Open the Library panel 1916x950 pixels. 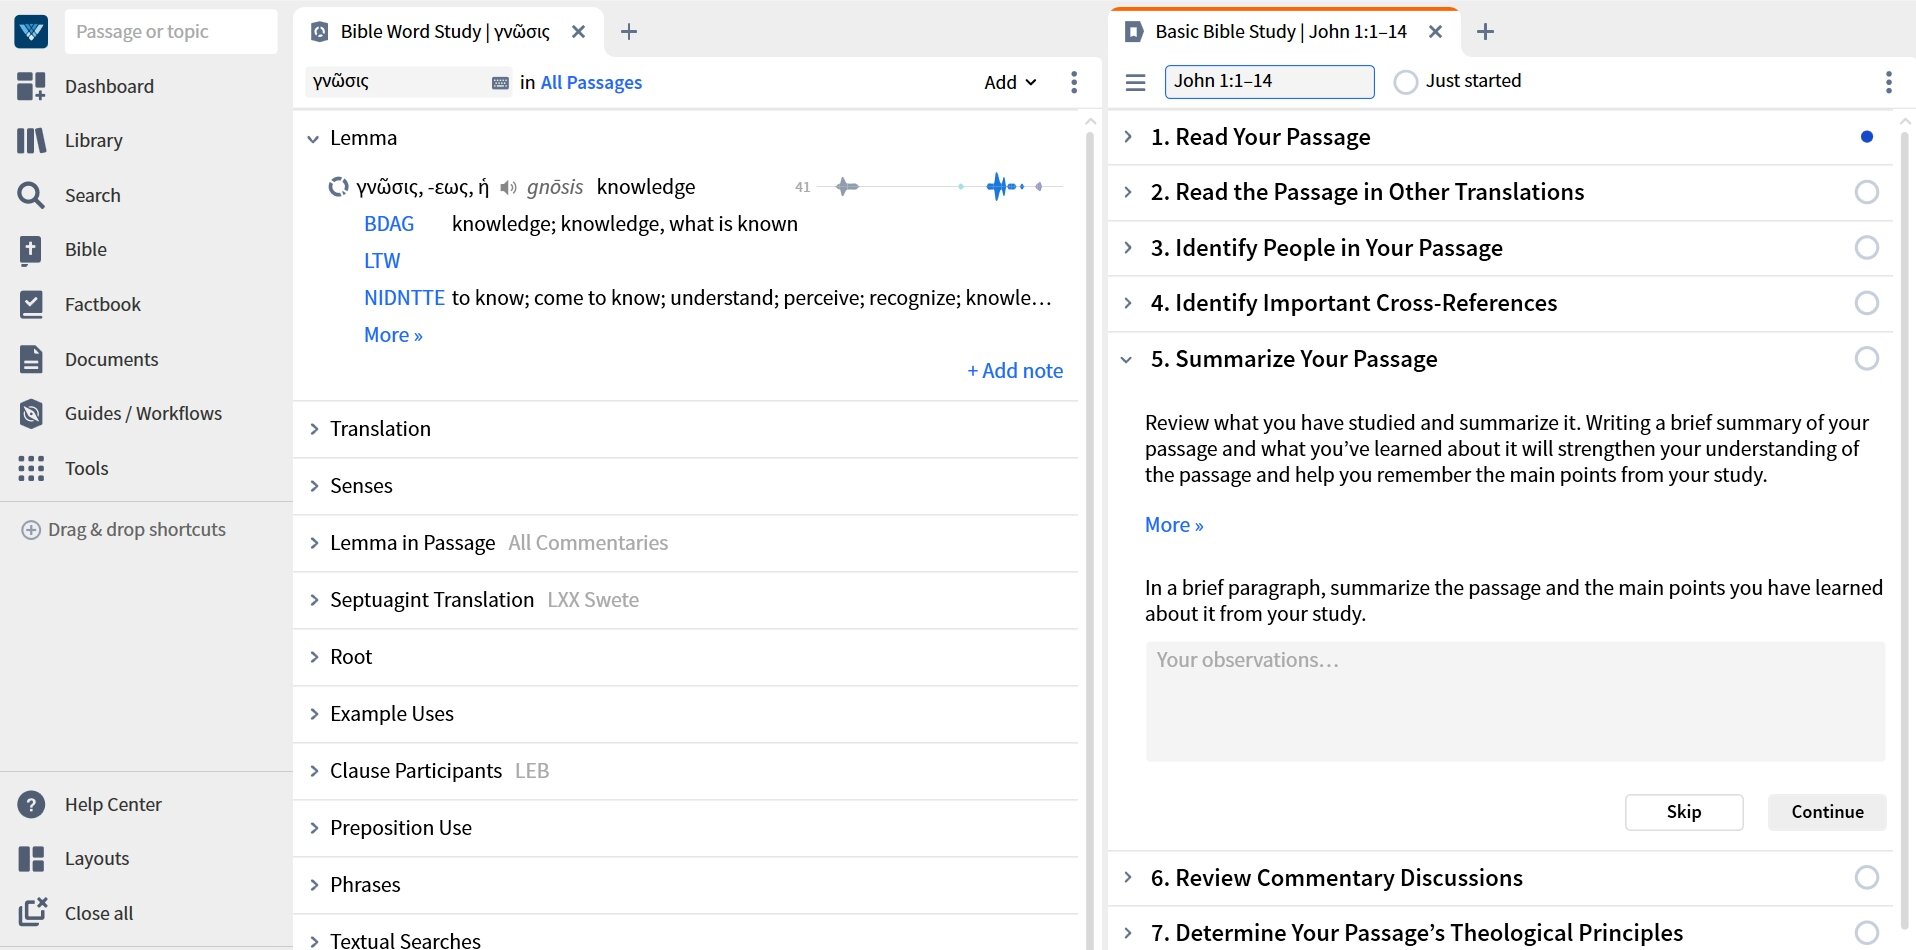pos(93,140)
